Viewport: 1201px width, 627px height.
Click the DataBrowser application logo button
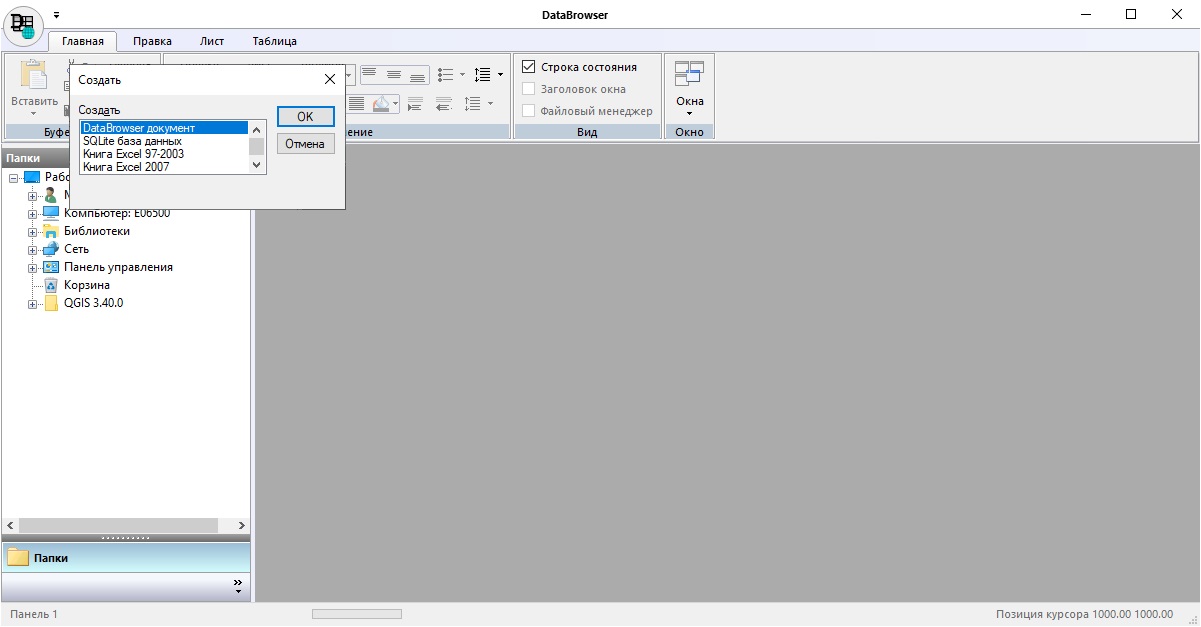pos(23,25)
